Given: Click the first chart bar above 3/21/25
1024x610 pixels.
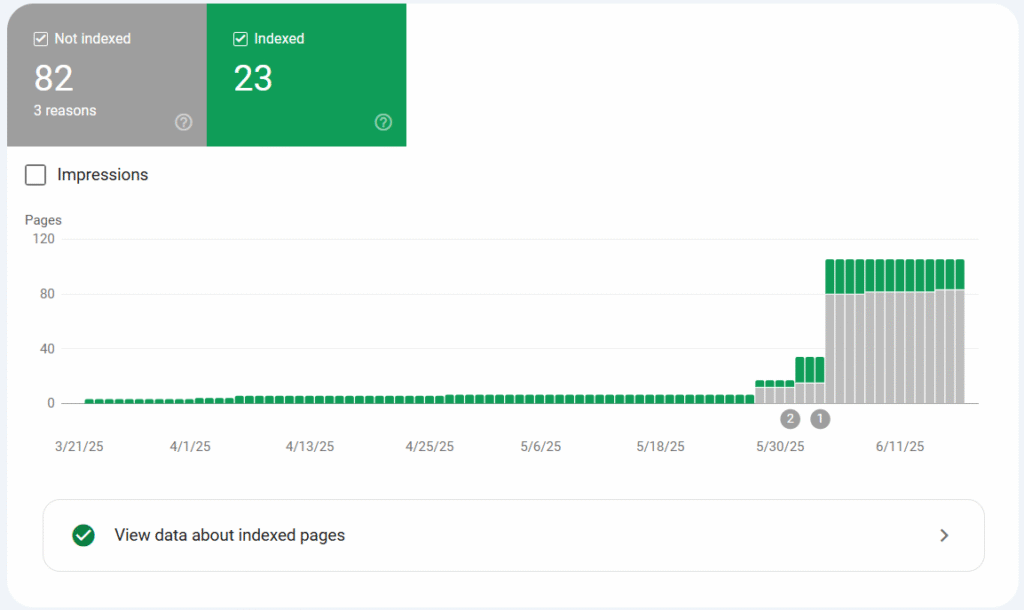Looking at the screenshot, I should click(x=89, y=401).
